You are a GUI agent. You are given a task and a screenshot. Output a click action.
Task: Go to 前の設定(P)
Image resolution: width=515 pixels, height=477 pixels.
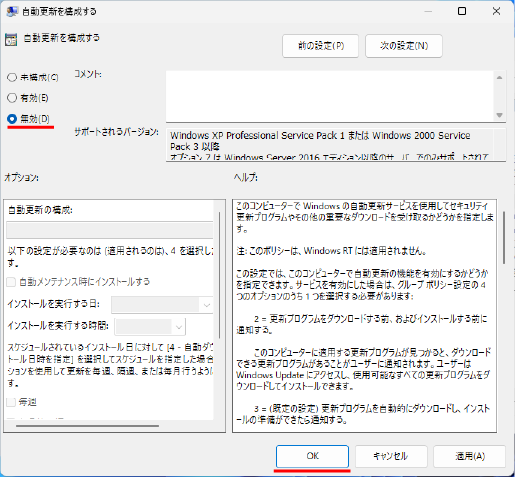coord(320,46)
